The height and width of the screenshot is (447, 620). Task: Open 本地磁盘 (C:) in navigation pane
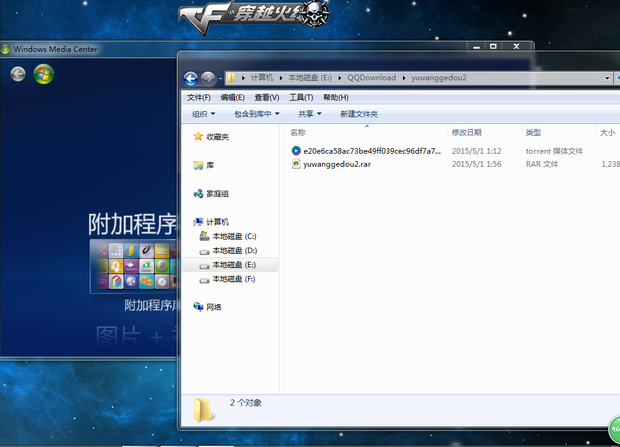[x=234, y=237]
